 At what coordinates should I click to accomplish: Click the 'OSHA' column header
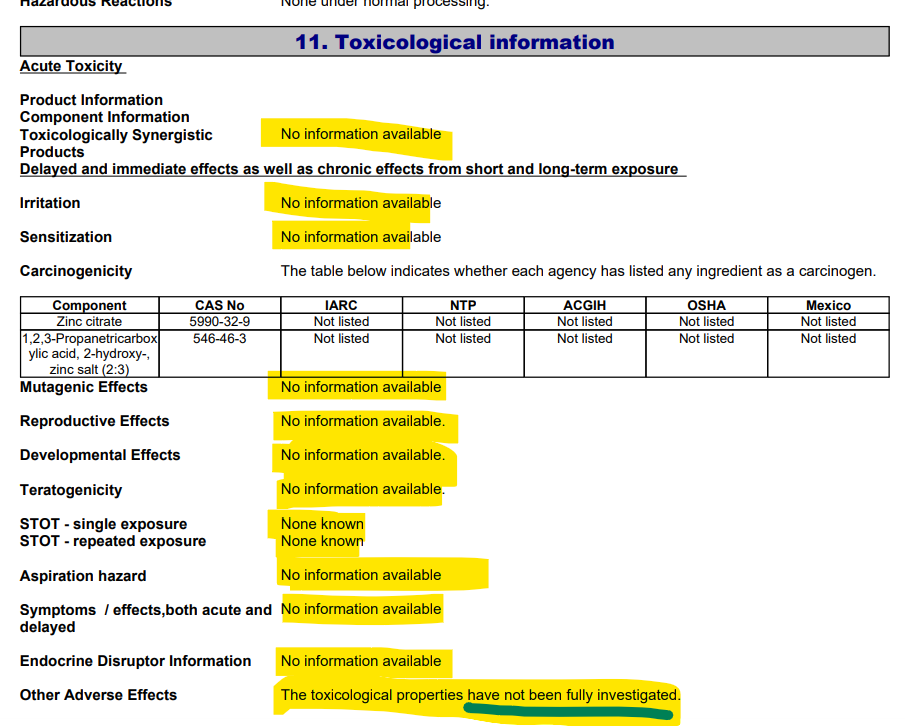point(706,305)
